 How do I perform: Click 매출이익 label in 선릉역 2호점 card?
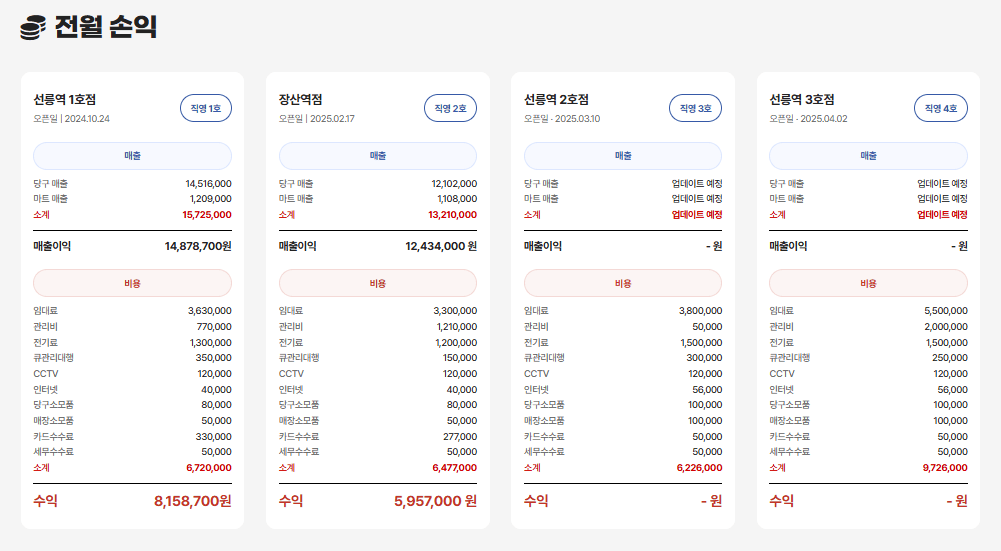coord(543,246)
